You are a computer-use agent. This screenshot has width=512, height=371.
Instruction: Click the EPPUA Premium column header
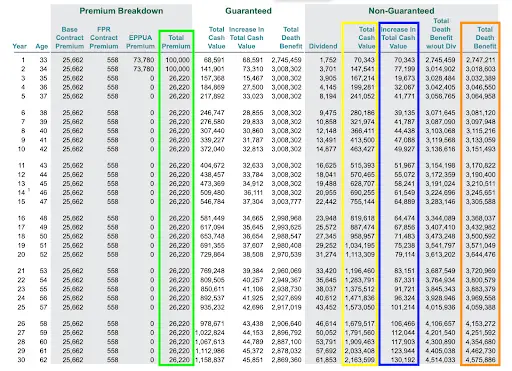pyautogui.click(x=140, y=42)
